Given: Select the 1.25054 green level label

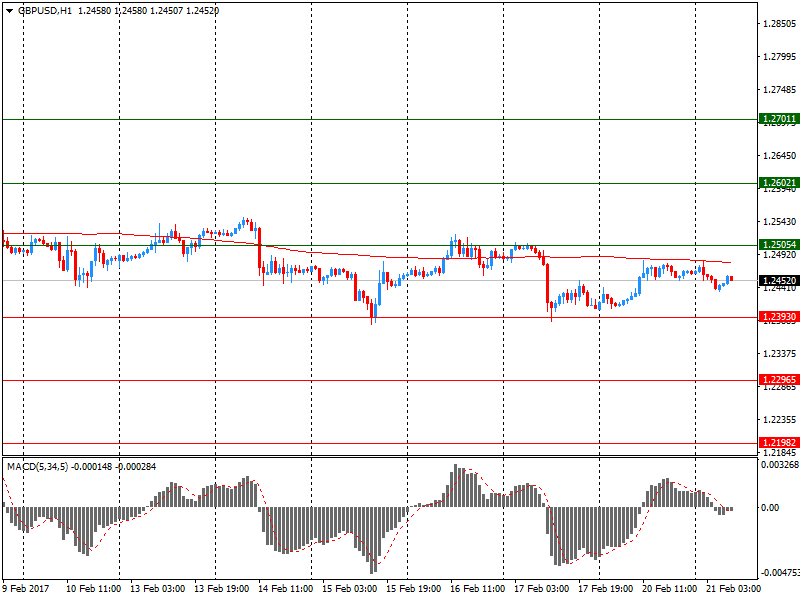Looking at the screenshot, I should pos(779,245).
